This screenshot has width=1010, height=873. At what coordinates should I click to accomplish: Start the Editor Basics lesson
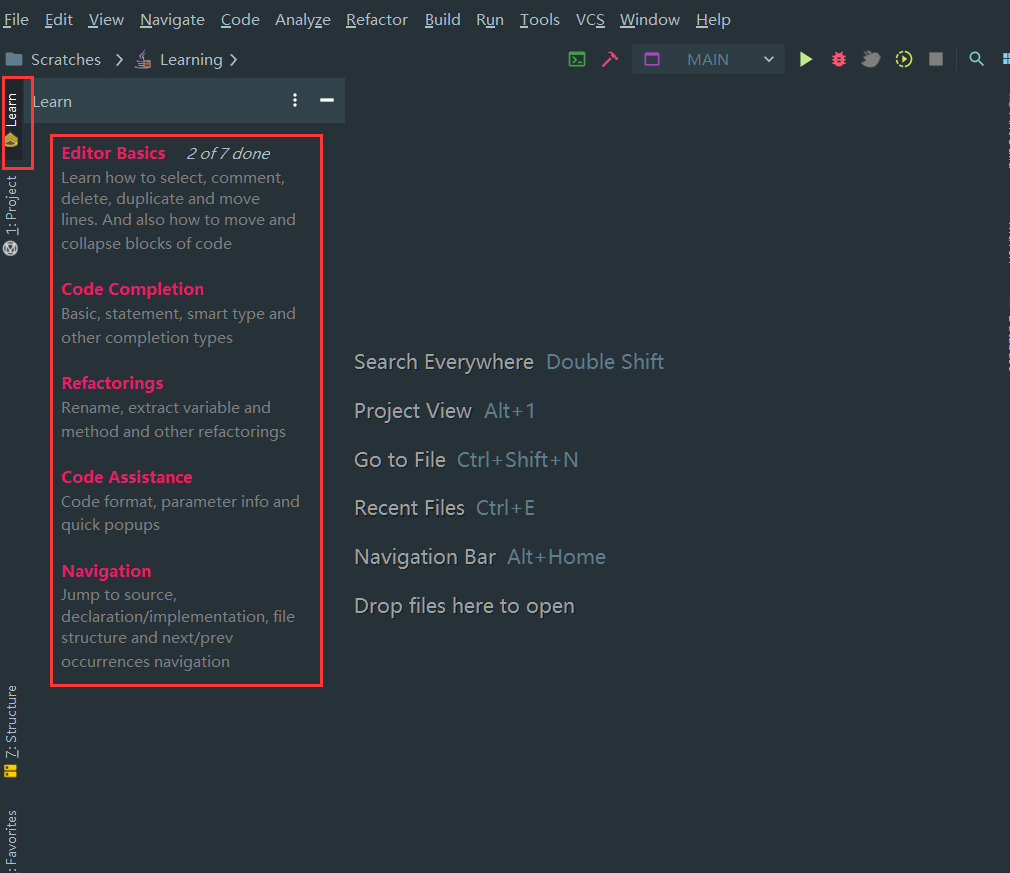click(113, 153)
